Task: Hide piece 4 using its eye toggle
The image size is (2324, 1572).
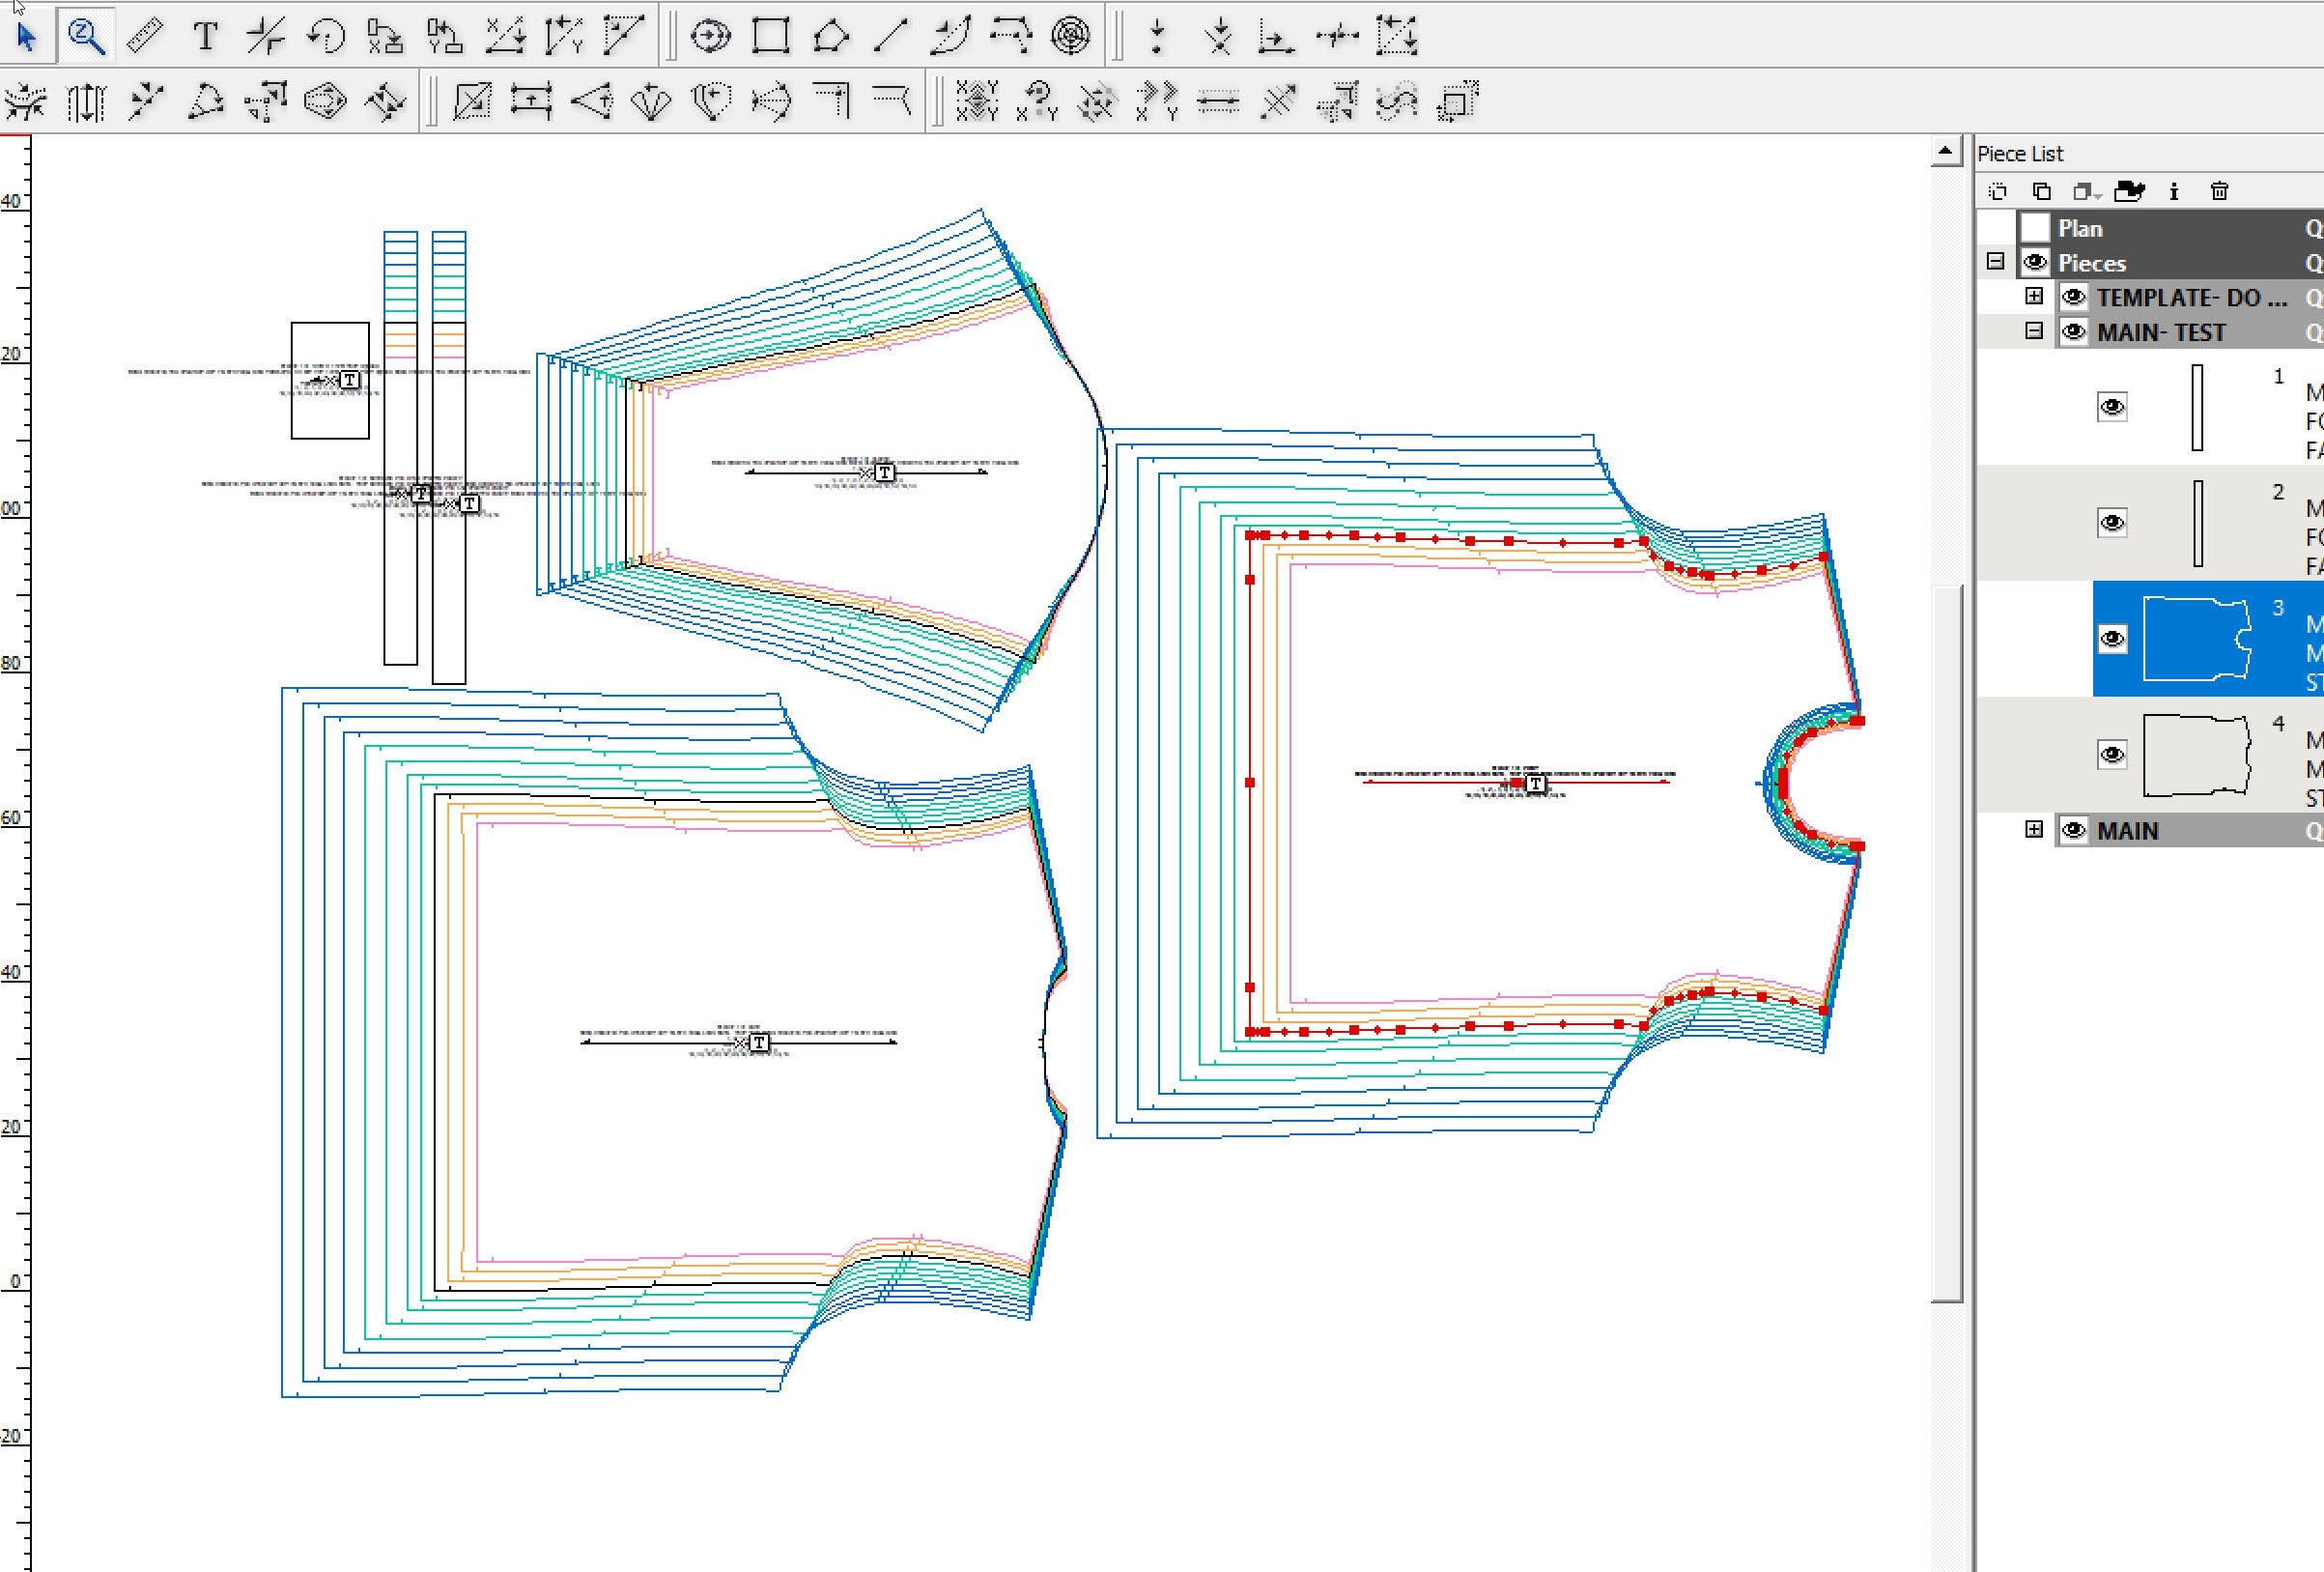Action: (2111, 754)
